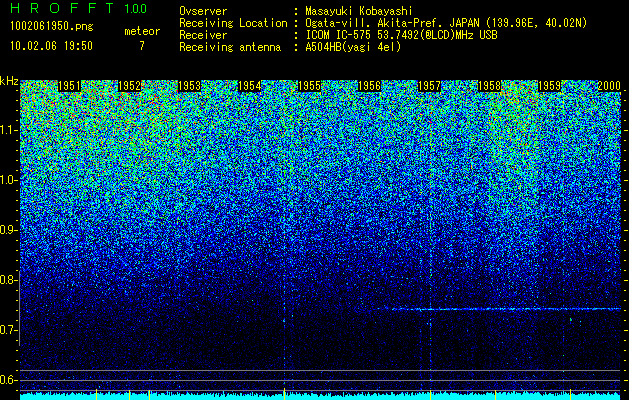
Task: Click the meteor label
Action: pyautogui.click(x=142, y=31)
